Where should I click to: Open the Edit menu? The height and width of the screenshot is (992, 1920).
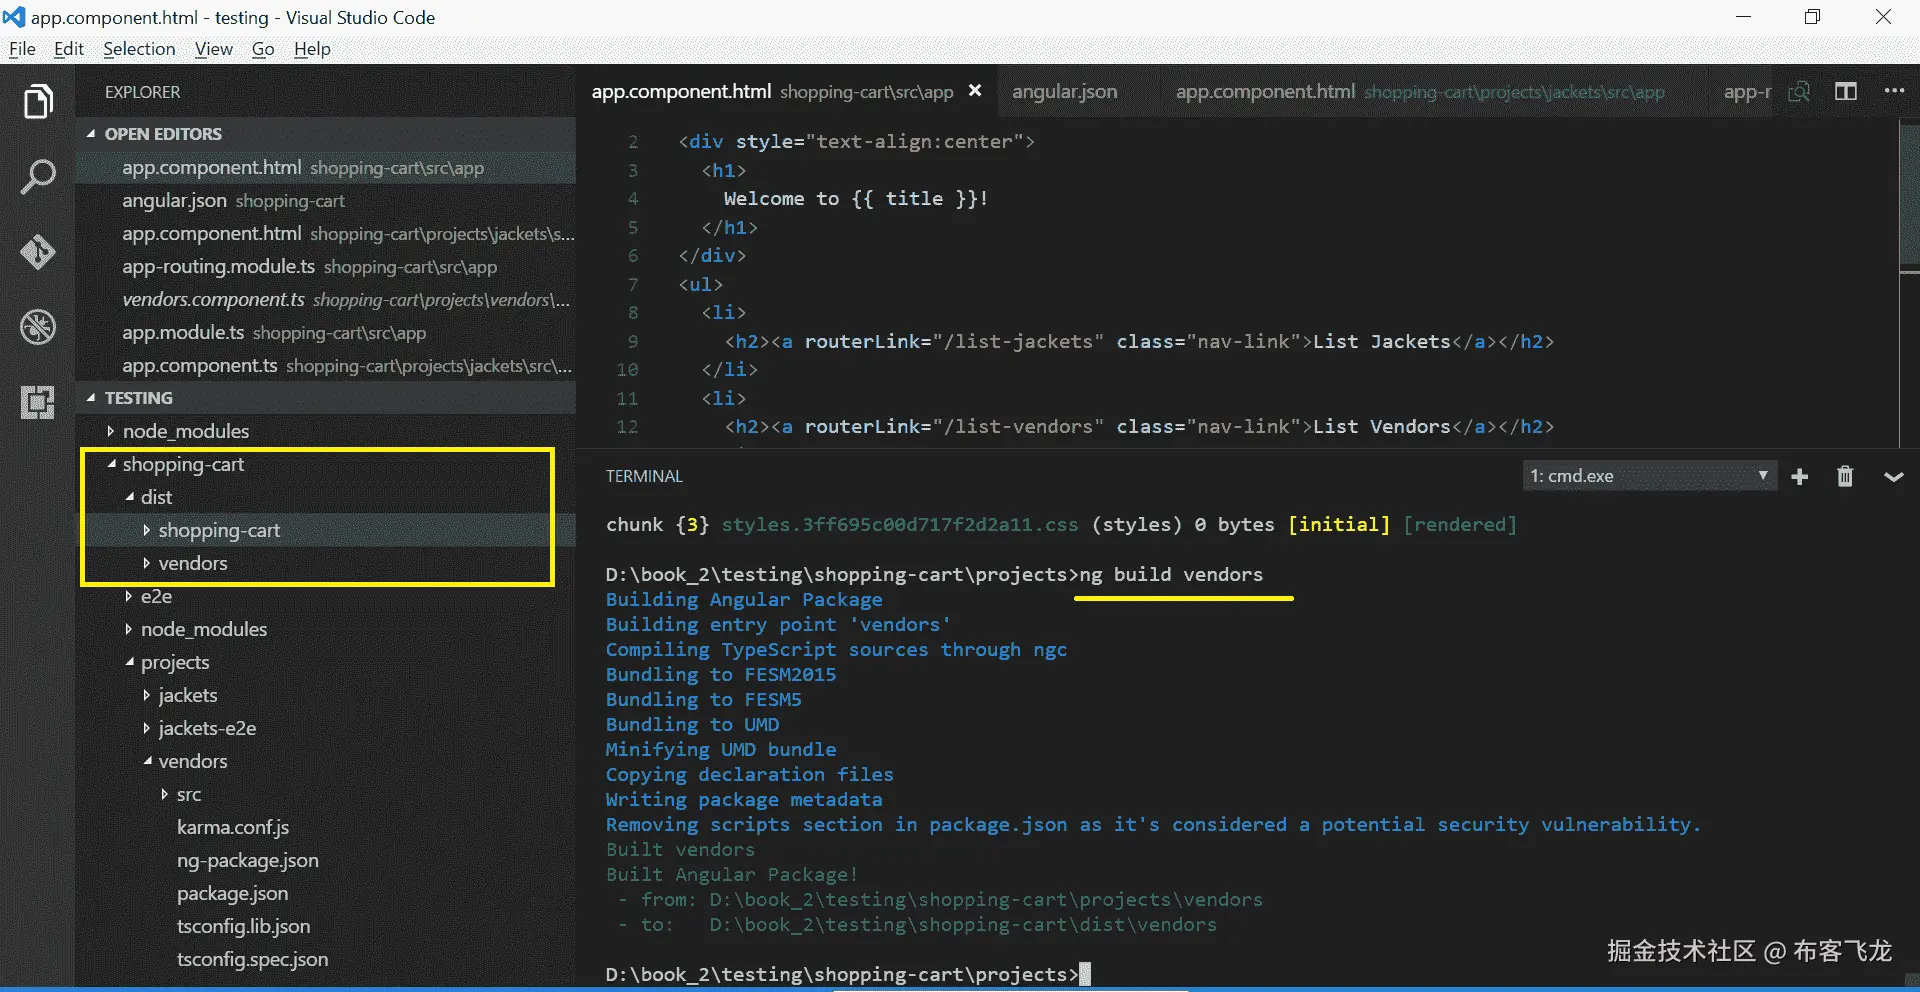click(x=69, y=49)
